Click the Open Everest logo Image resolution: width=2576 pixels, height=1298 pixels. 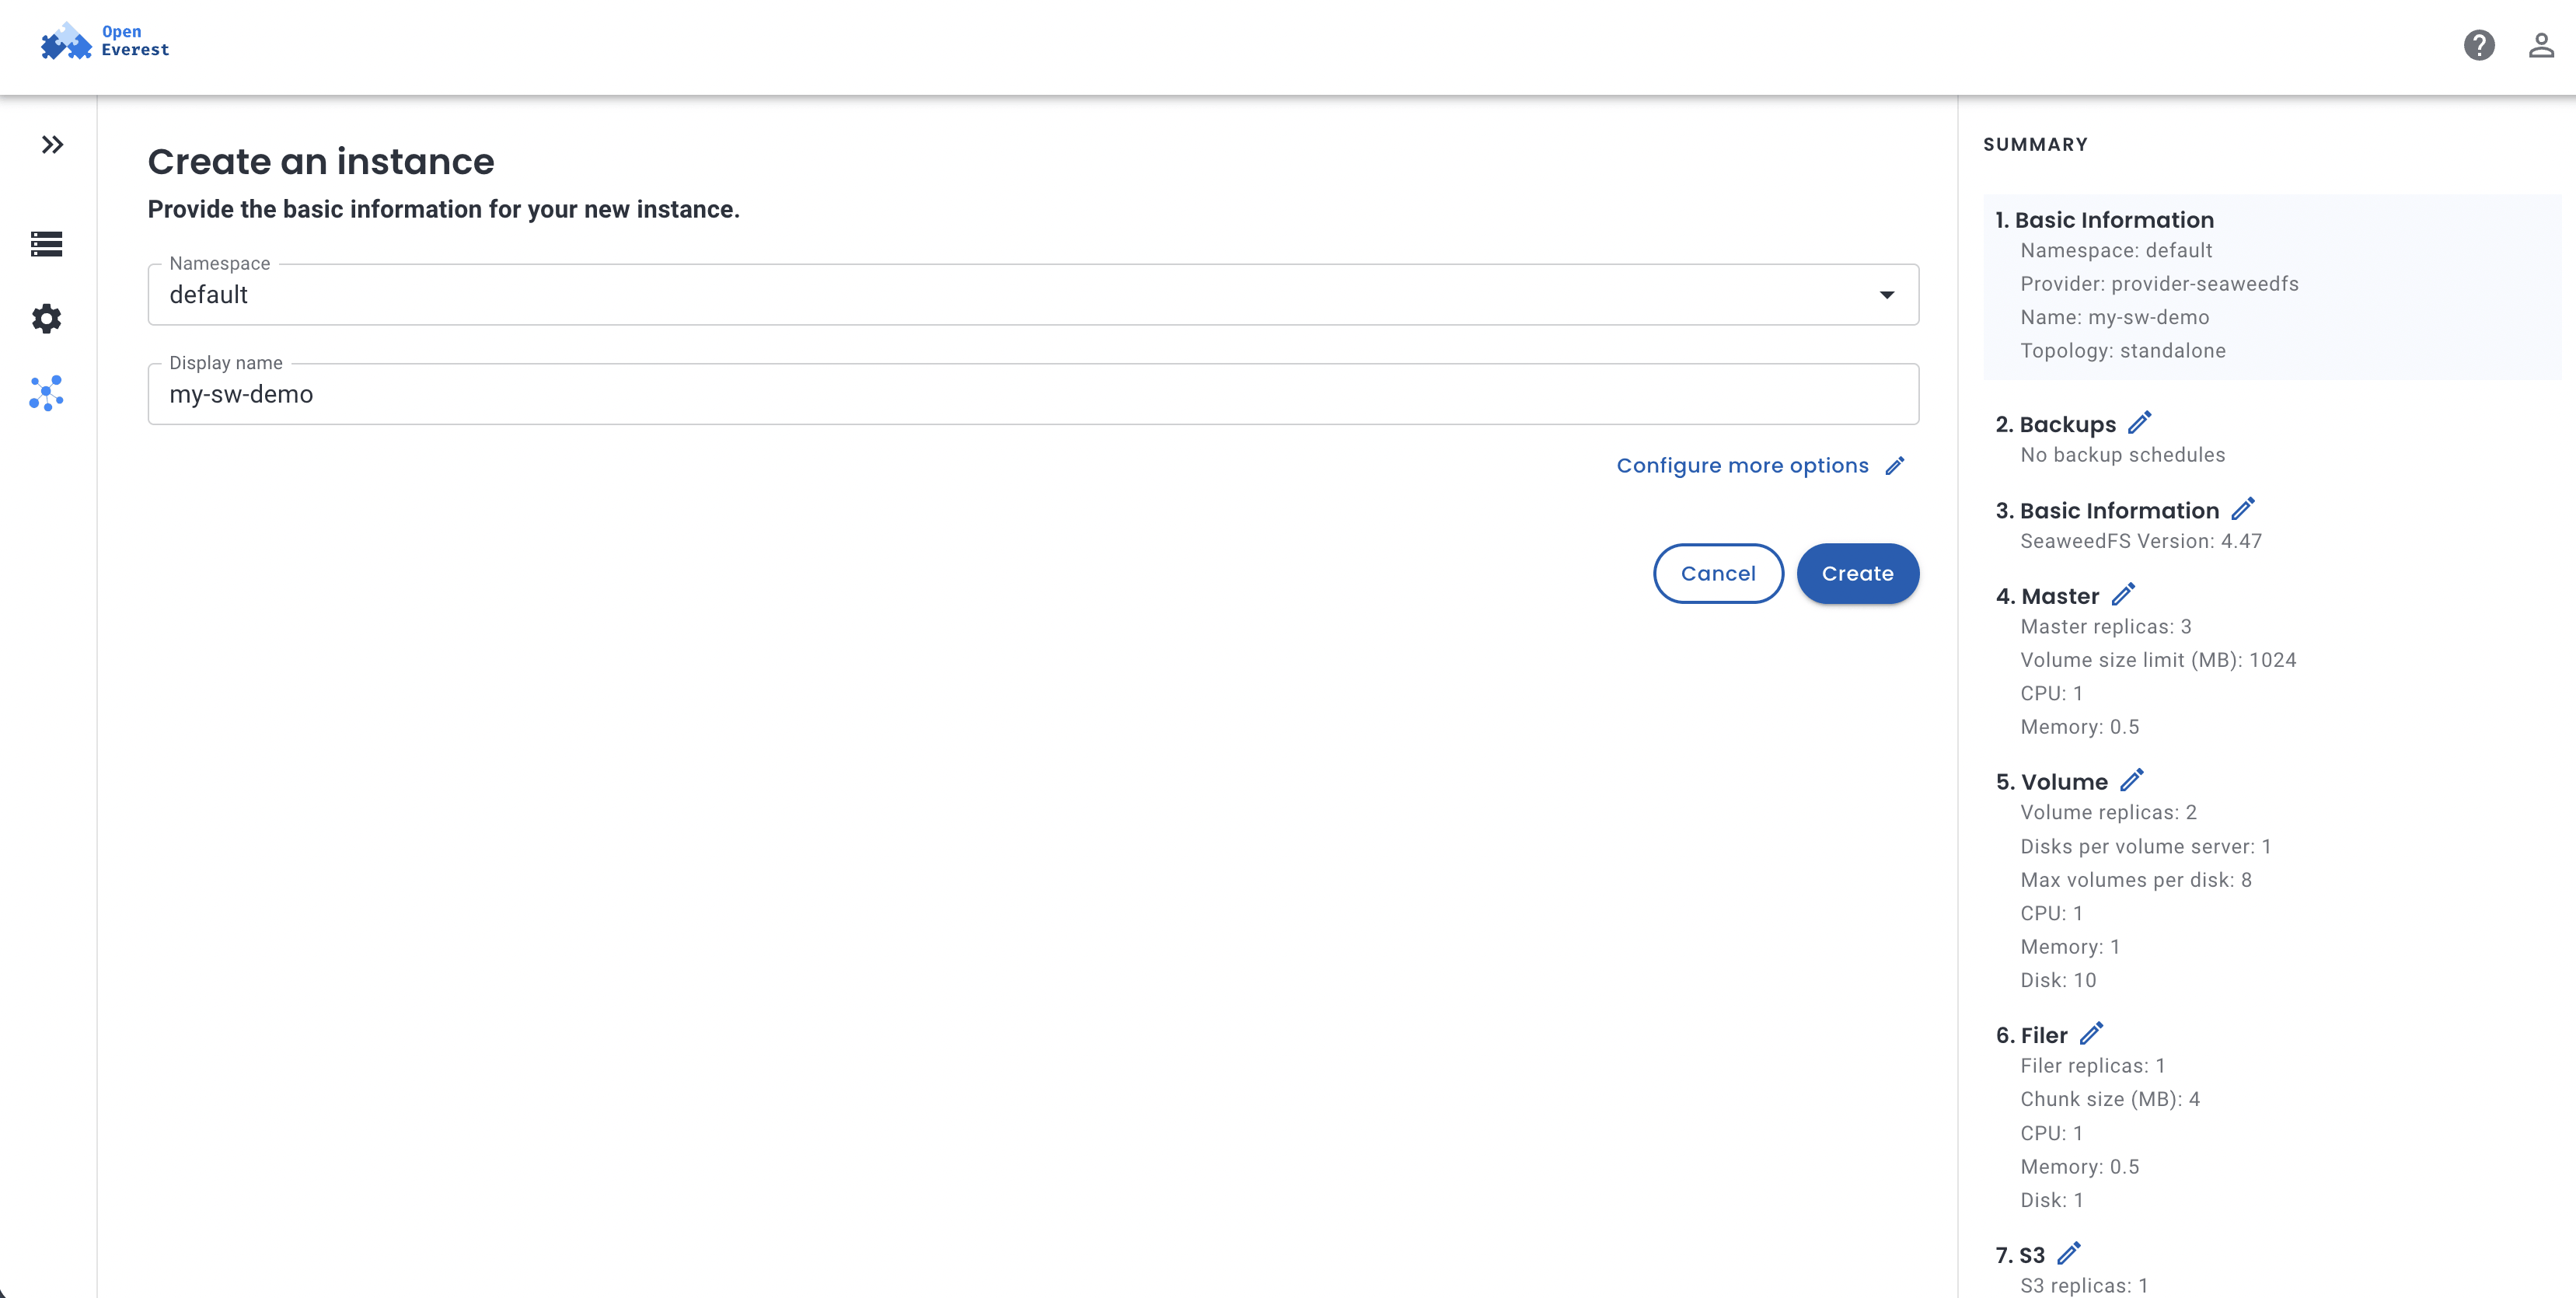pos(105,41)
